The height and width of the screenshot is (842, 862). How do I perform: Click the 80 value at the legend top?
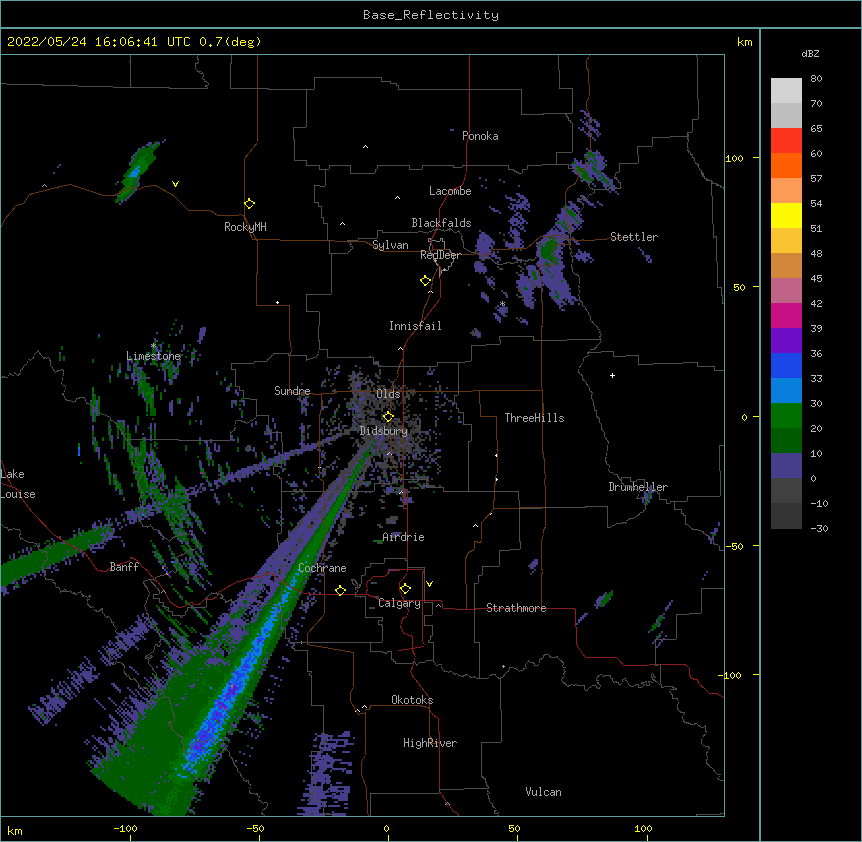coord(816,79)
